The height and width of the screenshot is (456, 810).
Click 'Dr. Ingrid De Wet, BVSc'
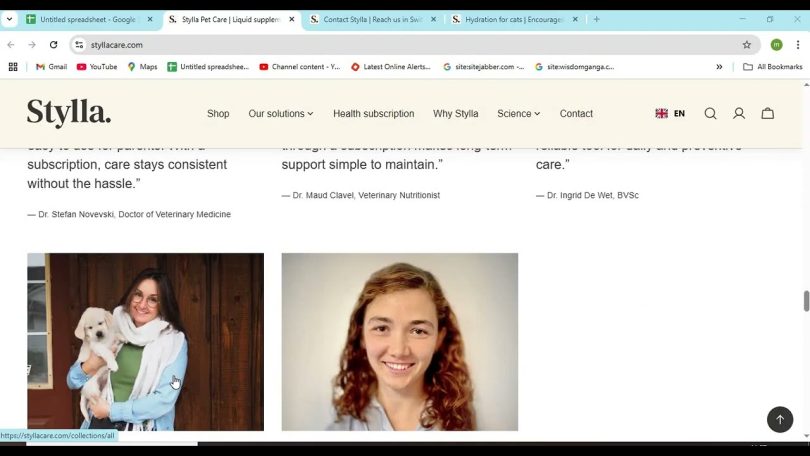[x=593, y=195]
